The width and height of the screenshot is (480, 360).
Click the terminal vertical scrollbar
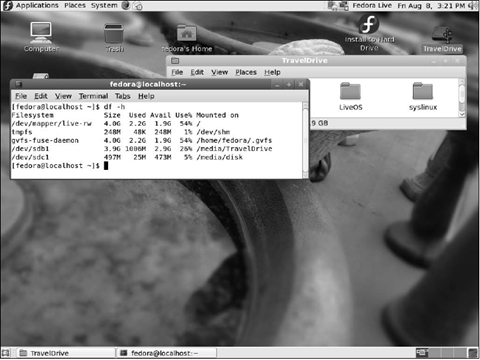click(x=305, y=140)
